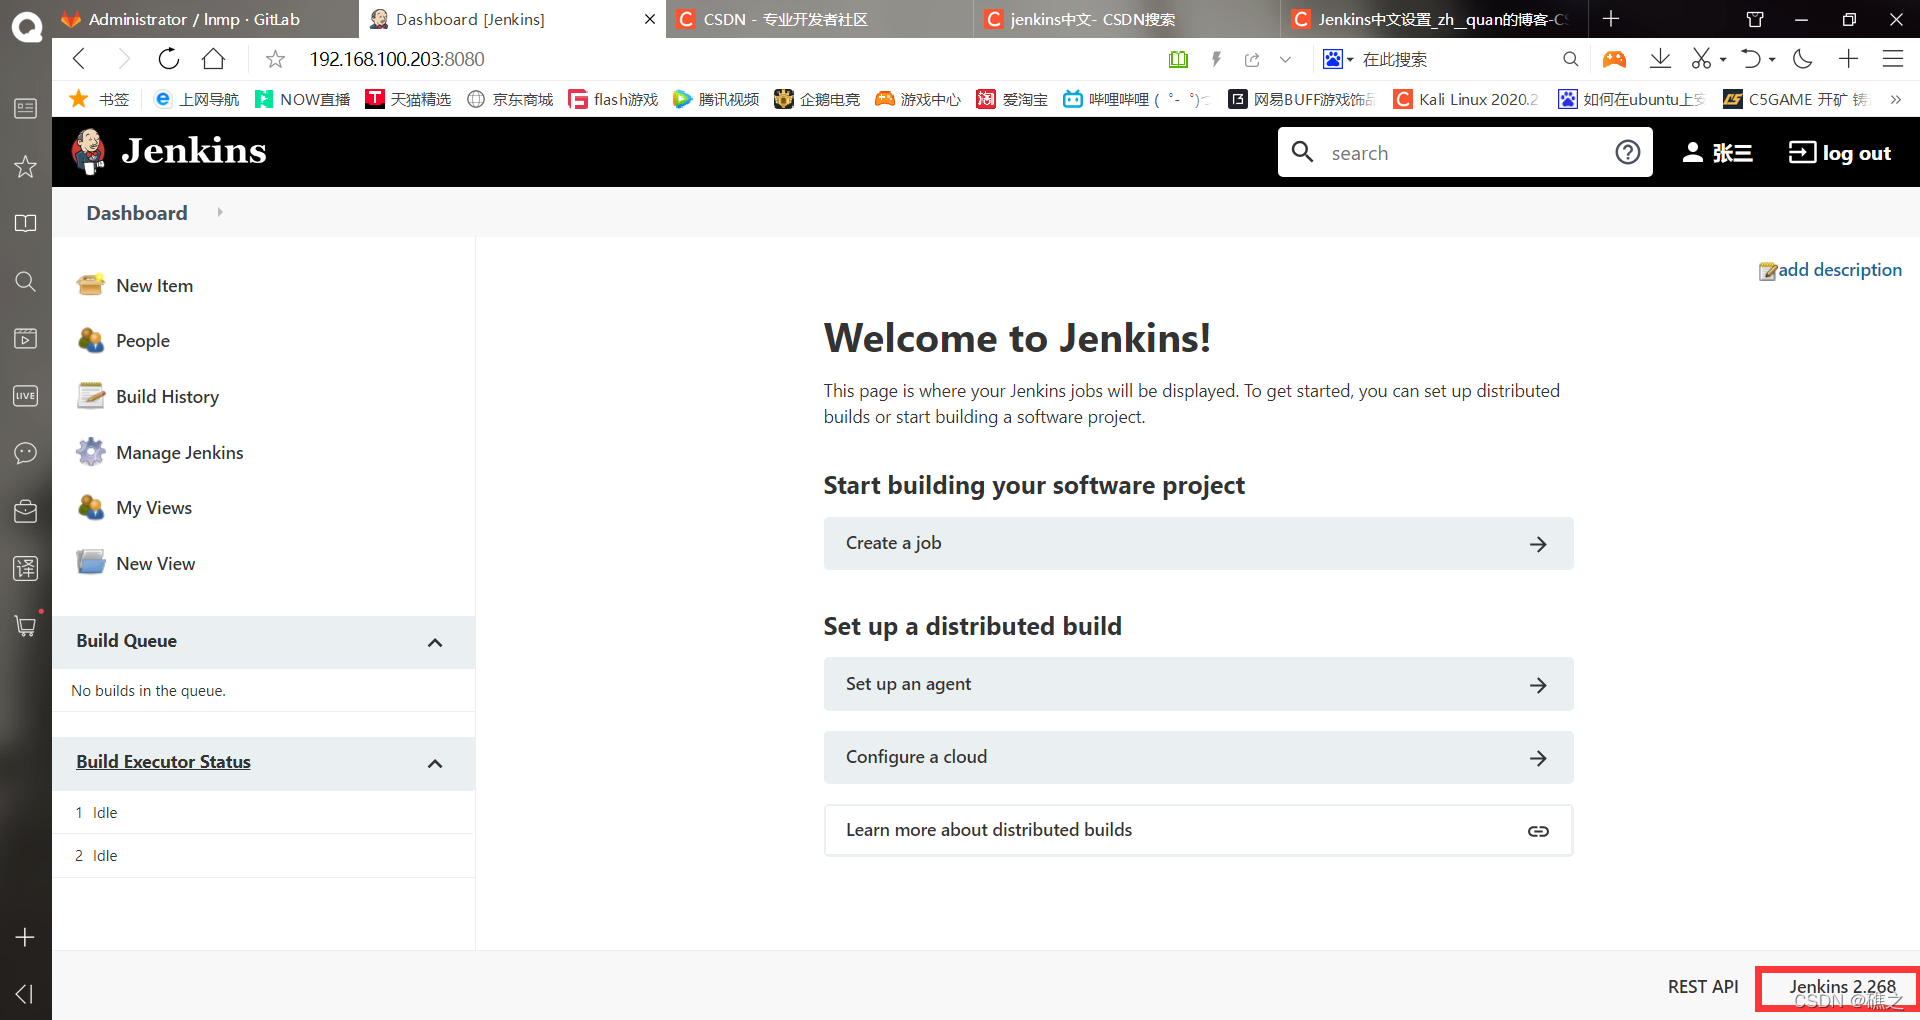Click the Jenkins butler logo icon
This screenshot has width=1920, height=1020.
pyautogui.click(x=89, y=151)
